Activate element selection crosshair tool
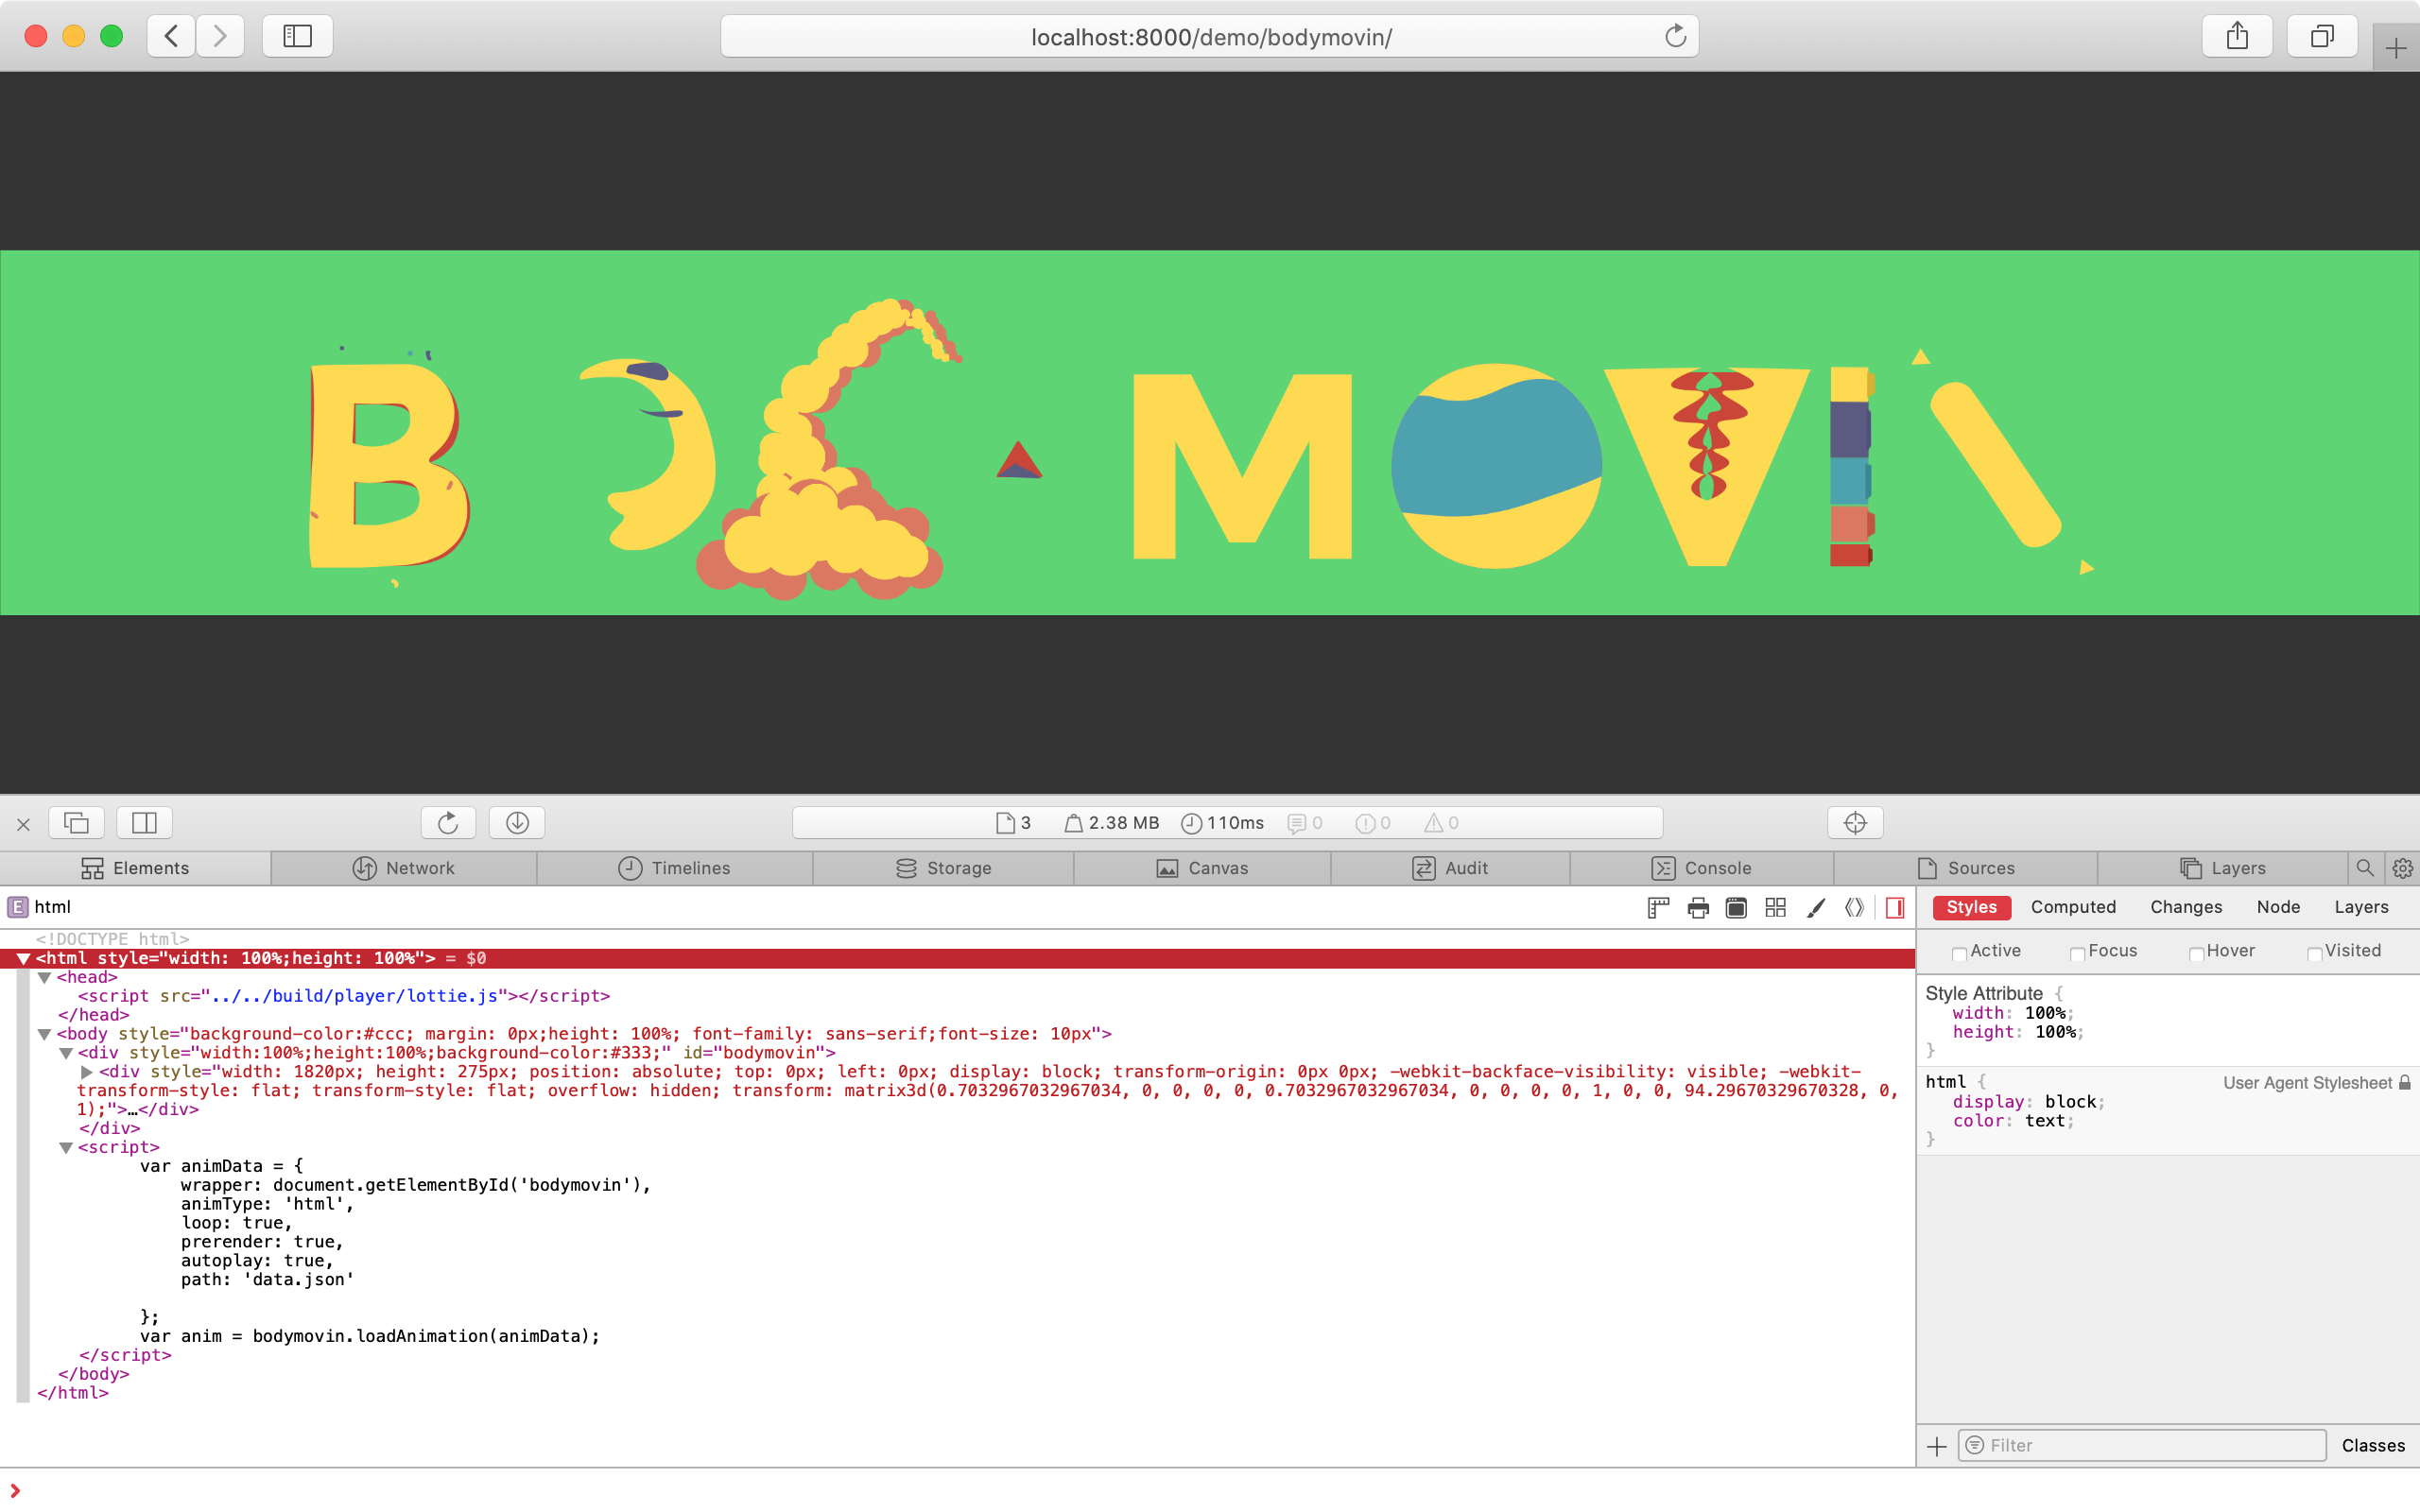 pyautogui.click(x=1855, y=822)
